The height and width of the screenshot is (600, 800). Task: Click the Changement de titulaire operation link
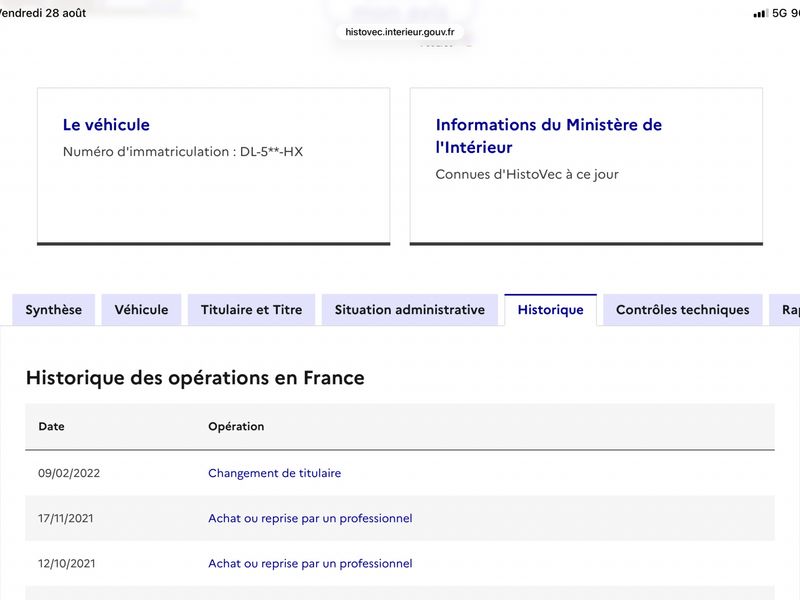pos(274,473)
